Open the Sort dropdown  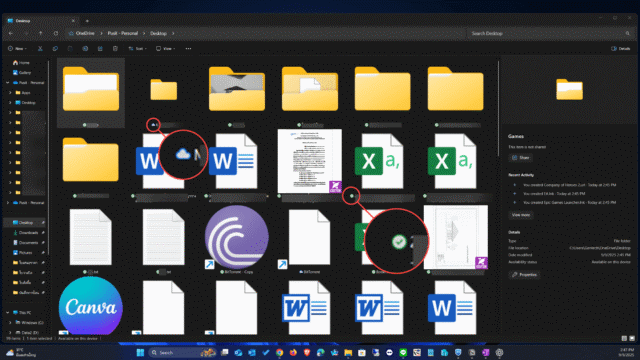click(x=137, y=49)
